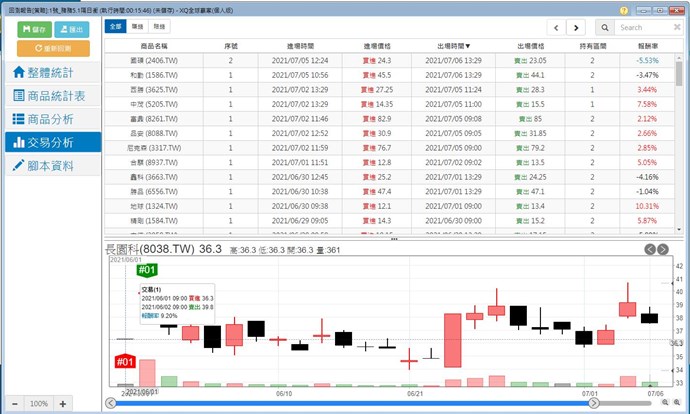Image resolution: width=690 pixels, height=414 pixels.
Task: Show next chart with right circle arrow
Action: click(663, 249)
